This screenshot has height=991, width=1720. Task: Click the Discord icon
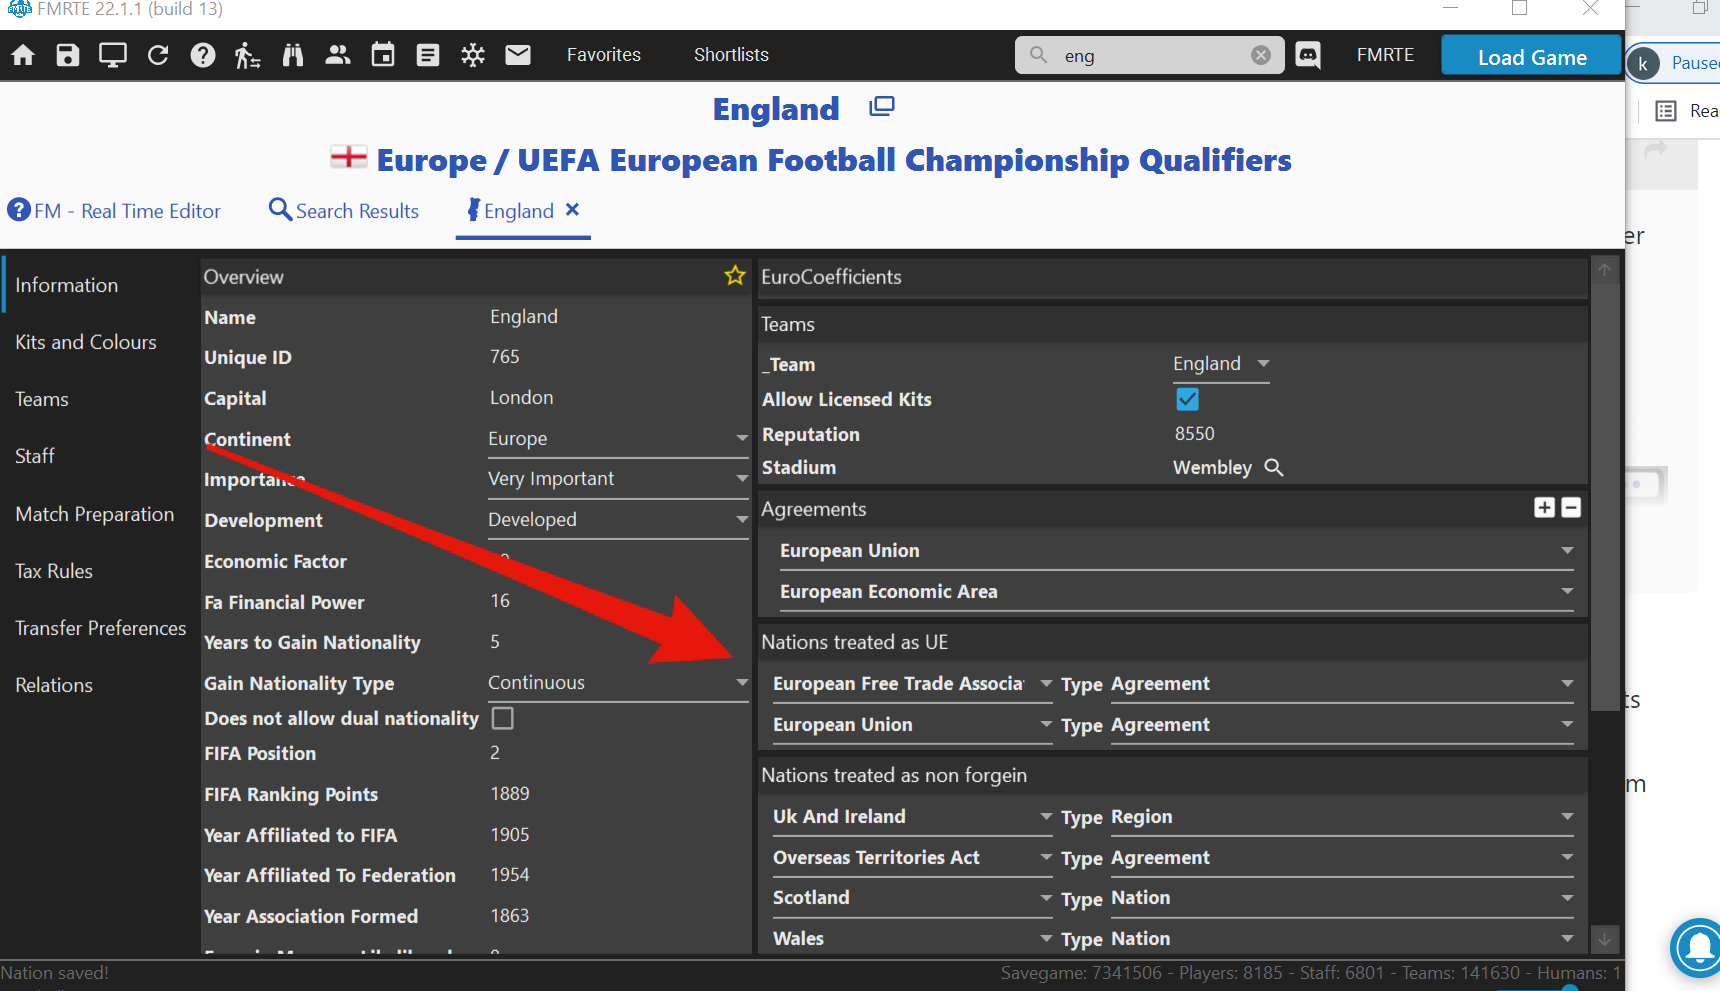coord(1308,55)
